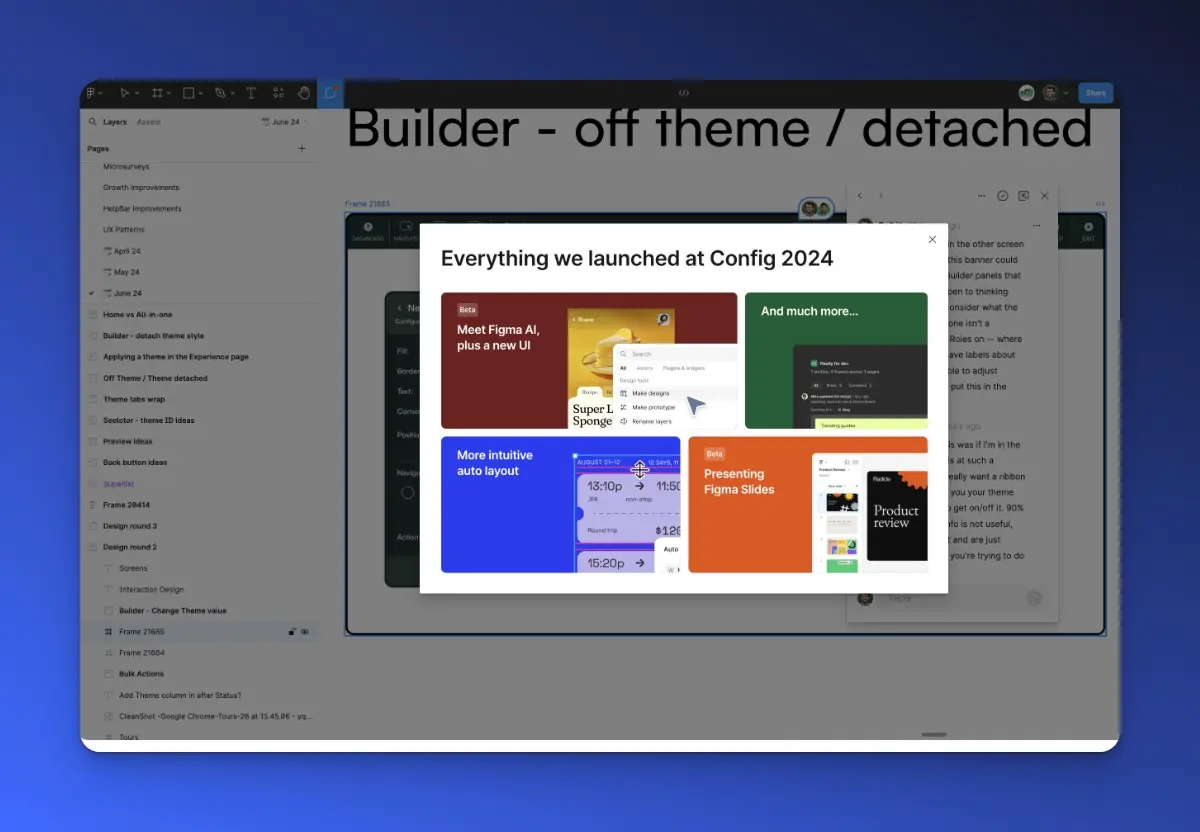Screen dimensions: 1200x832
Task: Click the comment avatars pin on canvas
Action: click(816, 209)
